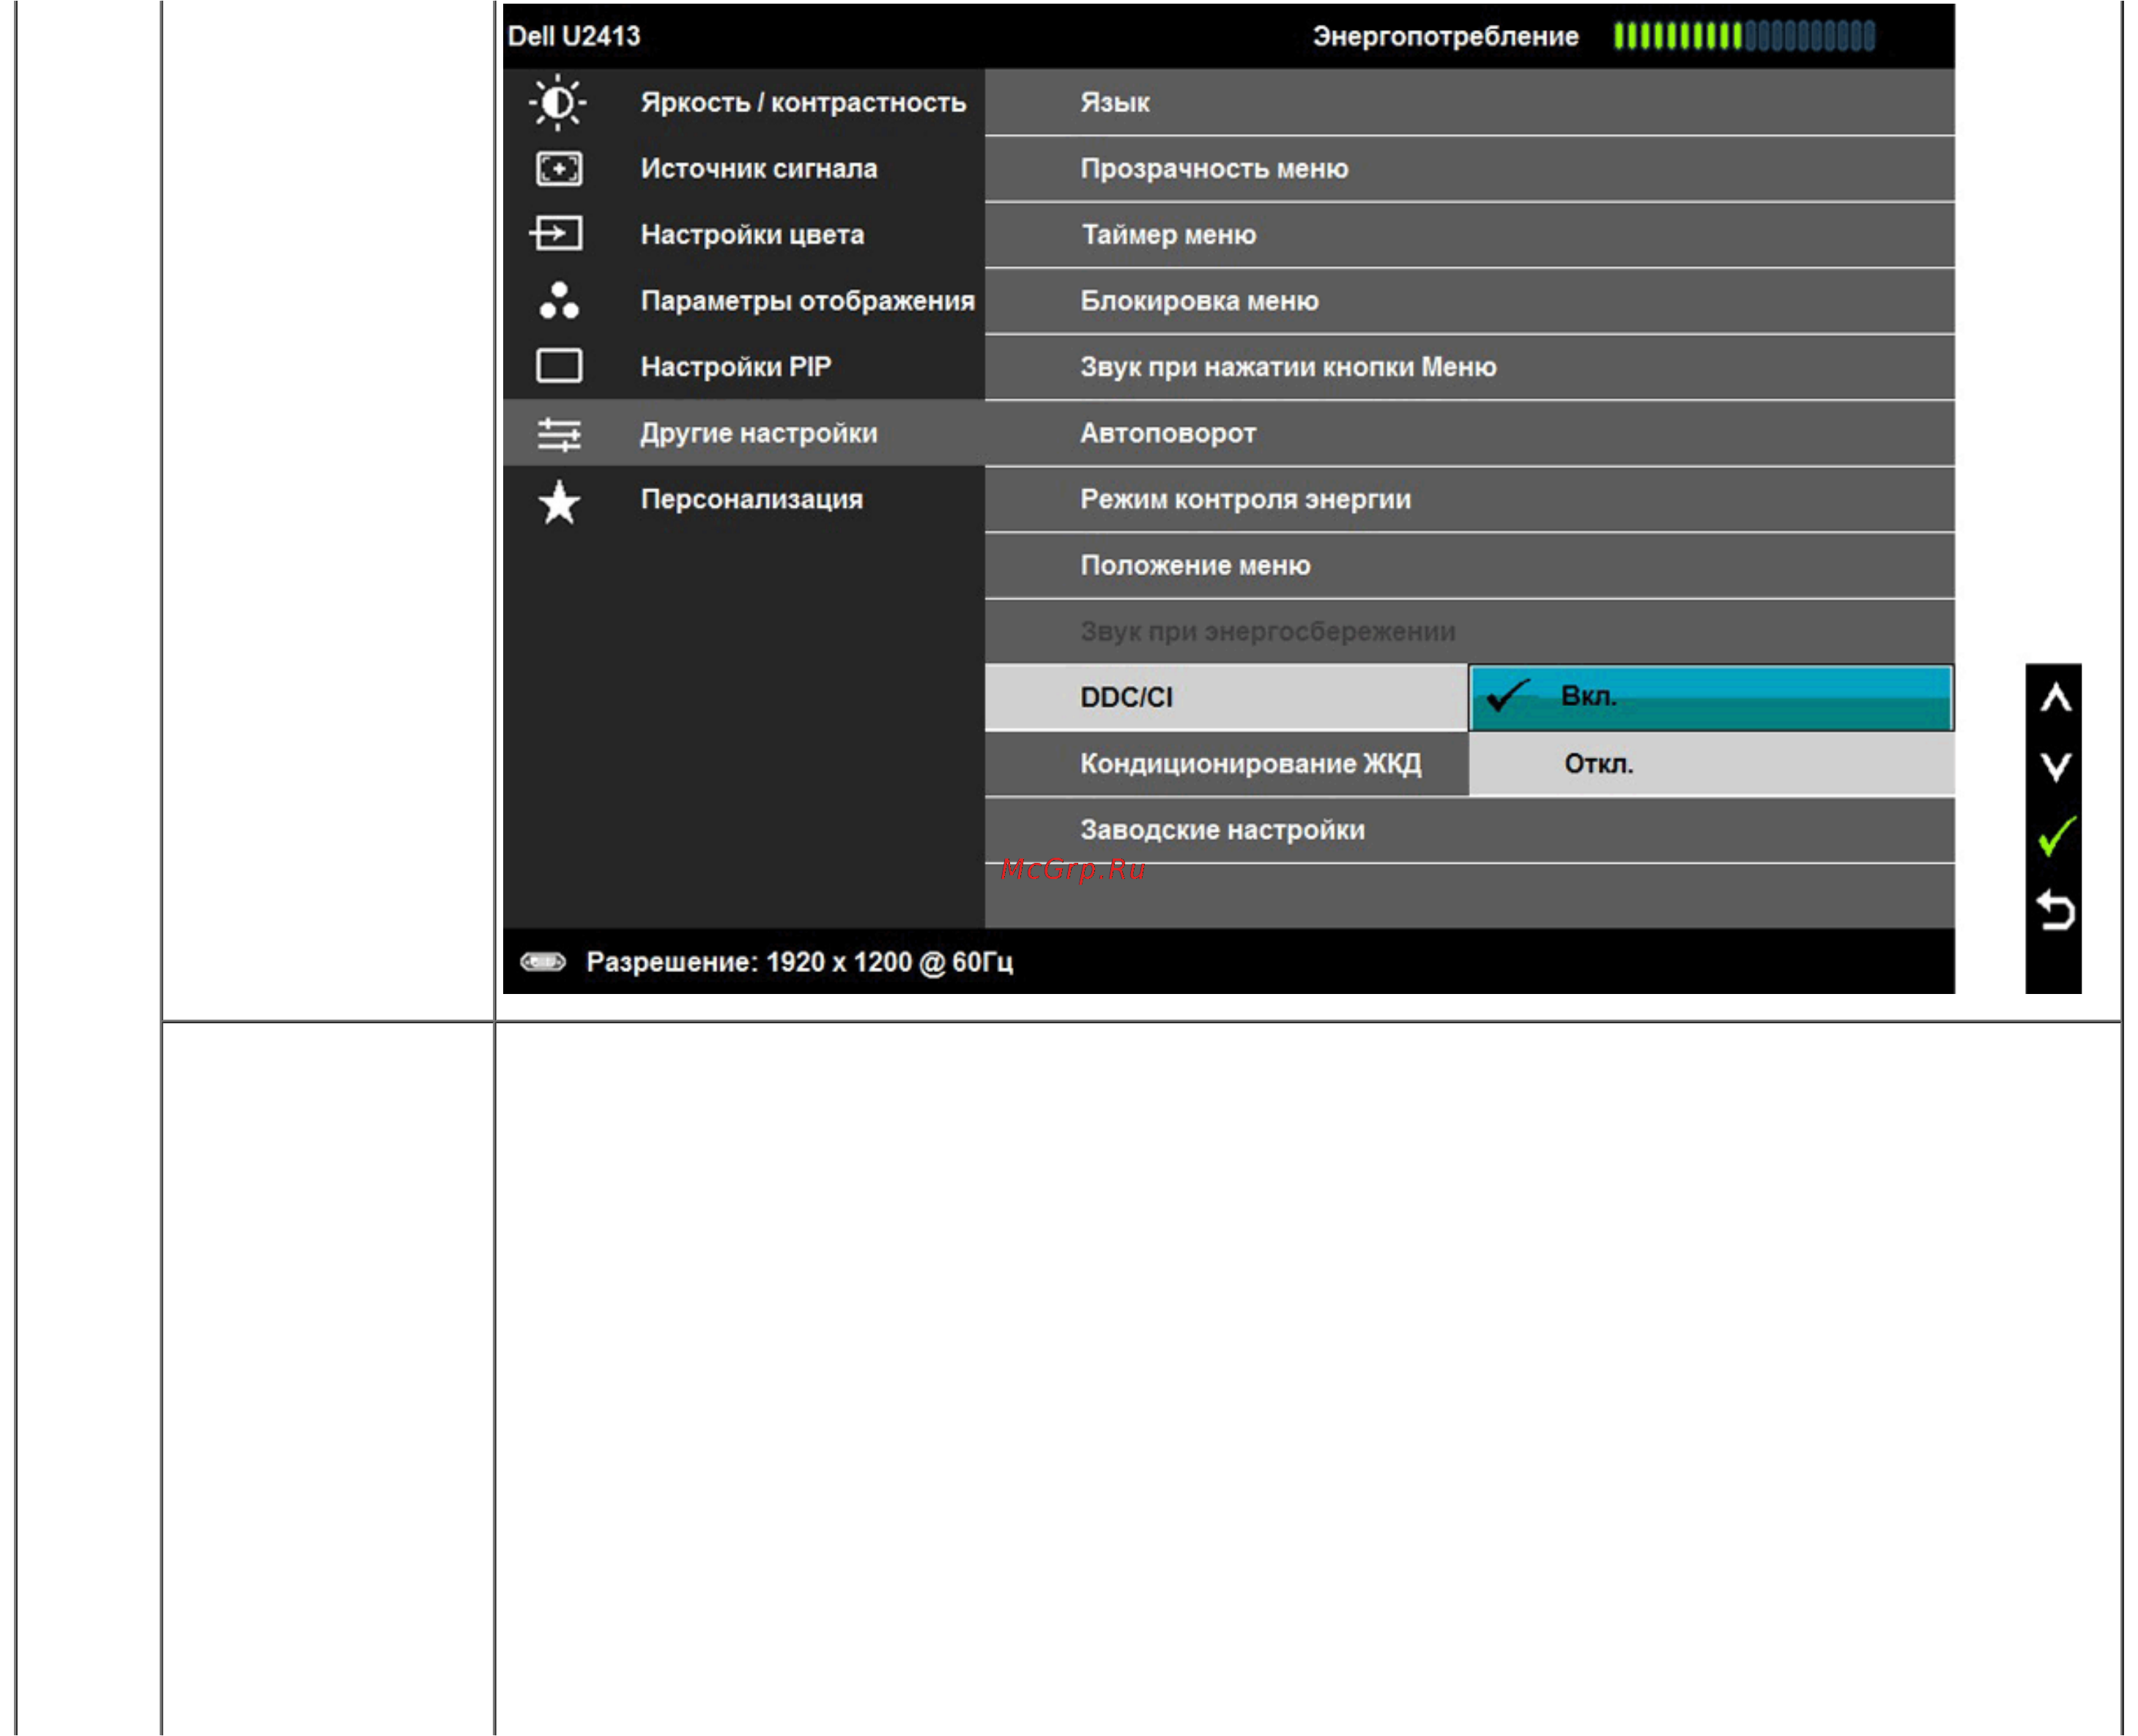The height and width of the screenshot is (1736, 2138).
Task: Select Другие настройки menu item
Action: [743, 433]
